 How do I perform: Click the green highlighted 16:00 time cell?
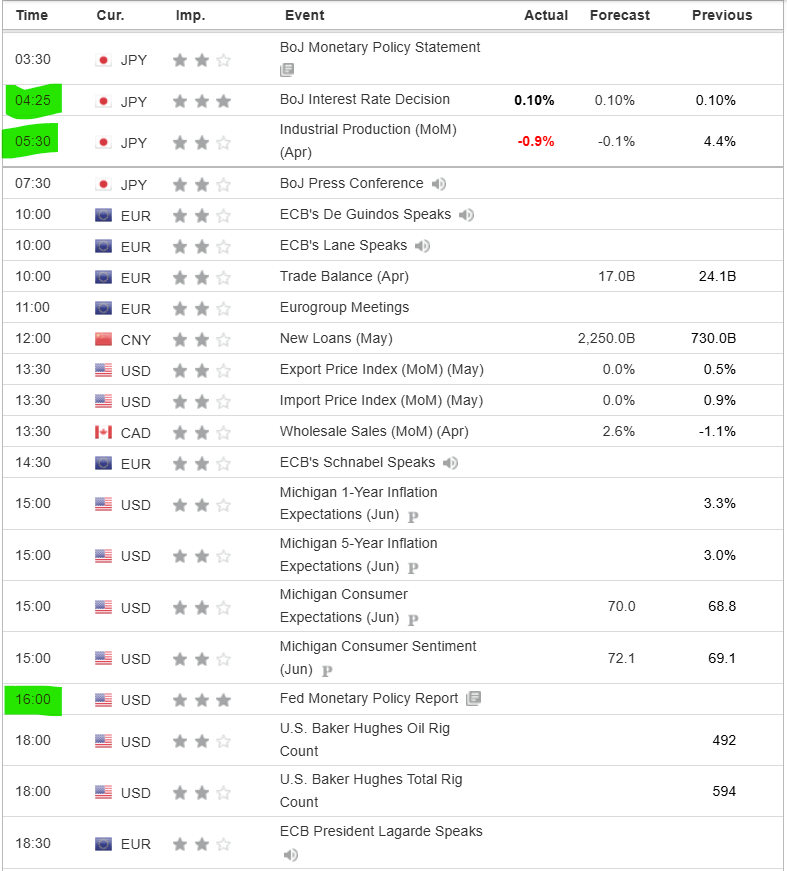(33, 700)
